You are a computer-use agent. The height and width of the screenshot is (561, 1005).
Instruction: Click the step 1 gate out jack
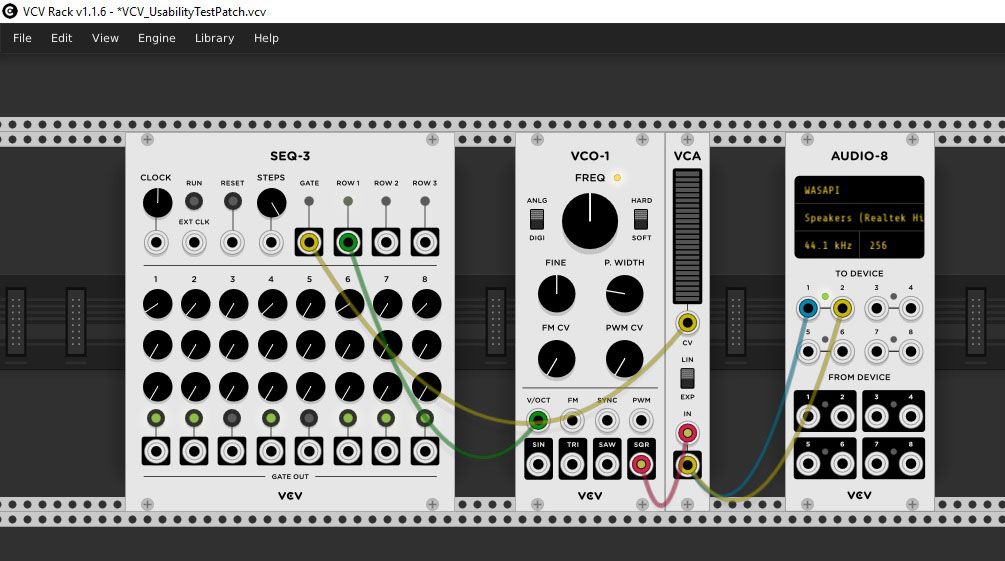point(156,451)
